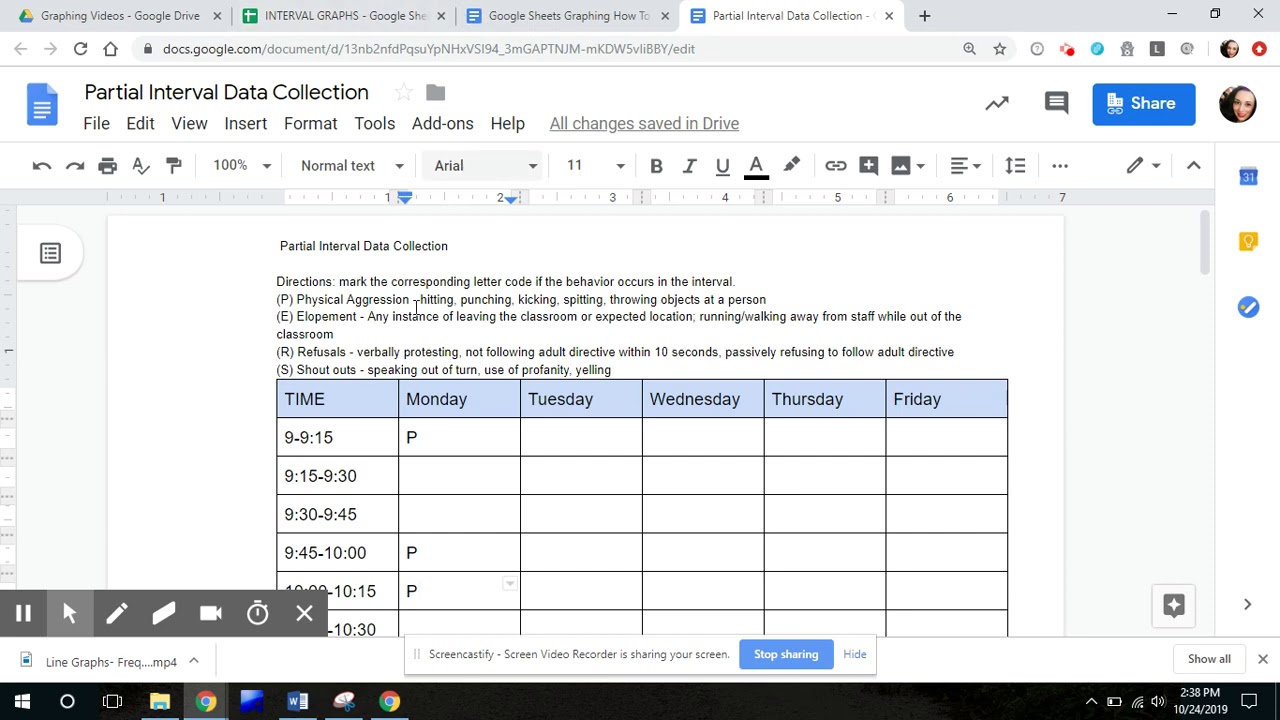
Task: Select the Paint format tool
Action: pos(174,166)
